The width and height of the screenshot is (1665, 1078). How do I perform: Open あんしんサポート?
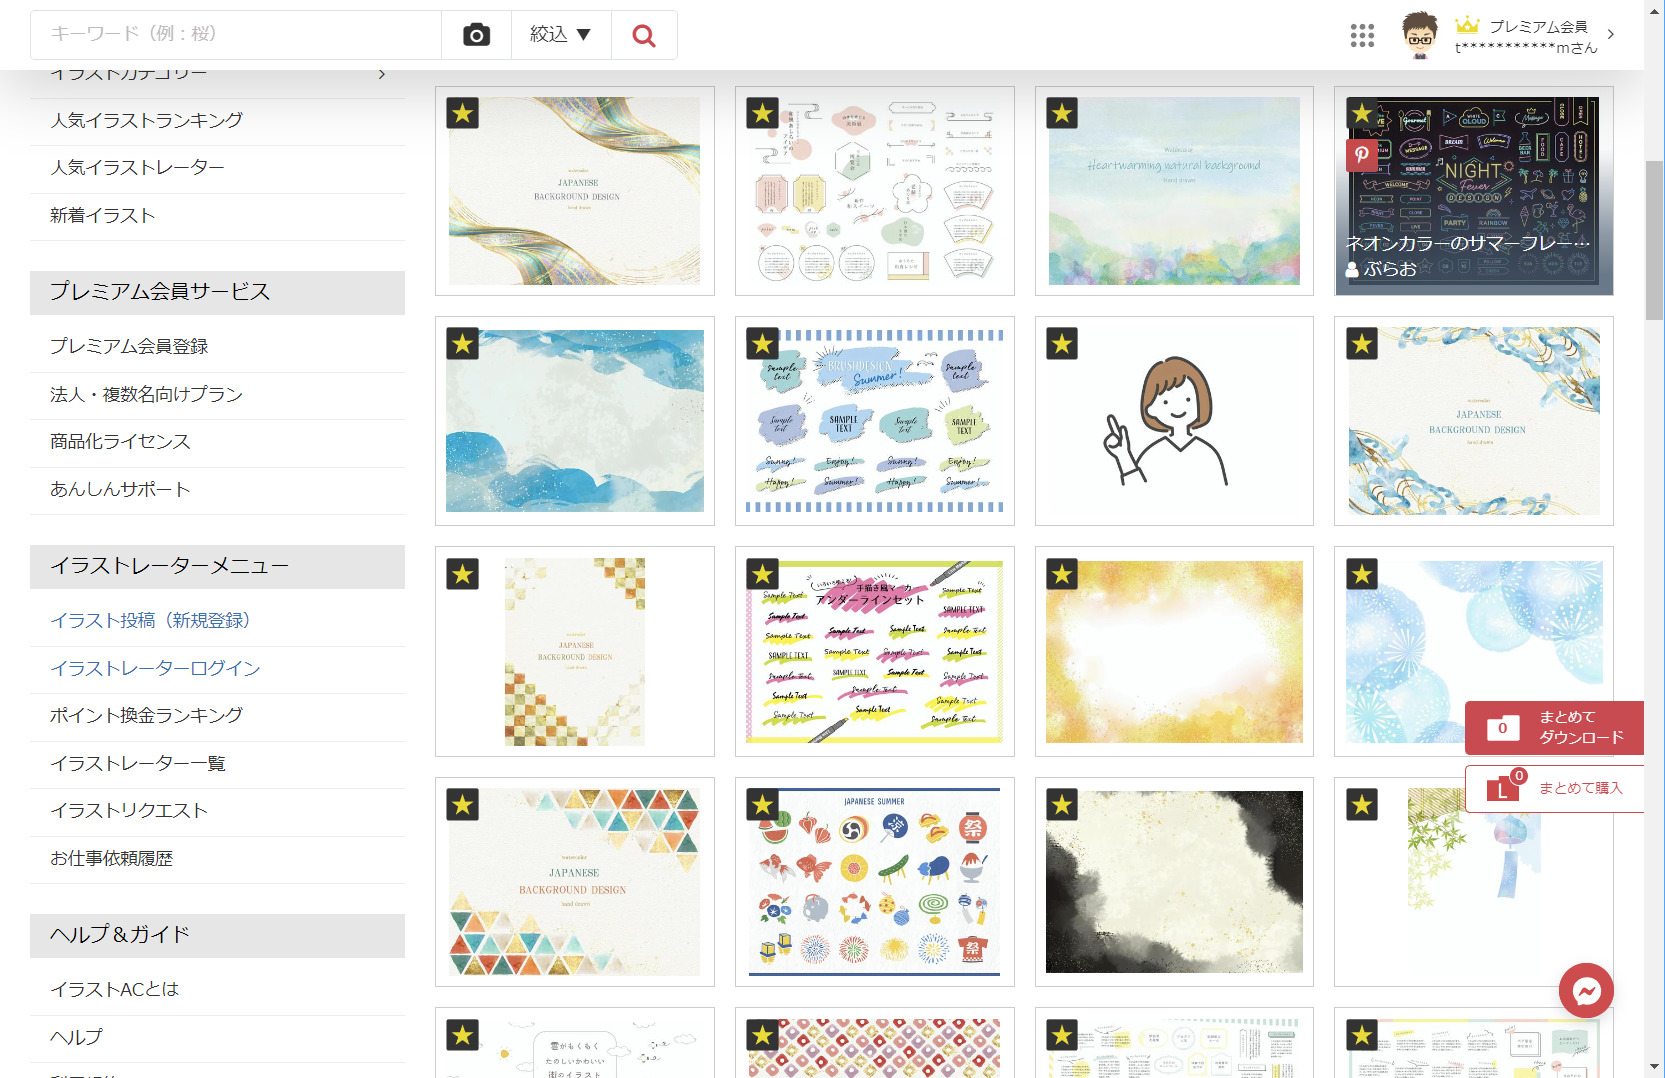pyautogui.click(x=120, y=489)
